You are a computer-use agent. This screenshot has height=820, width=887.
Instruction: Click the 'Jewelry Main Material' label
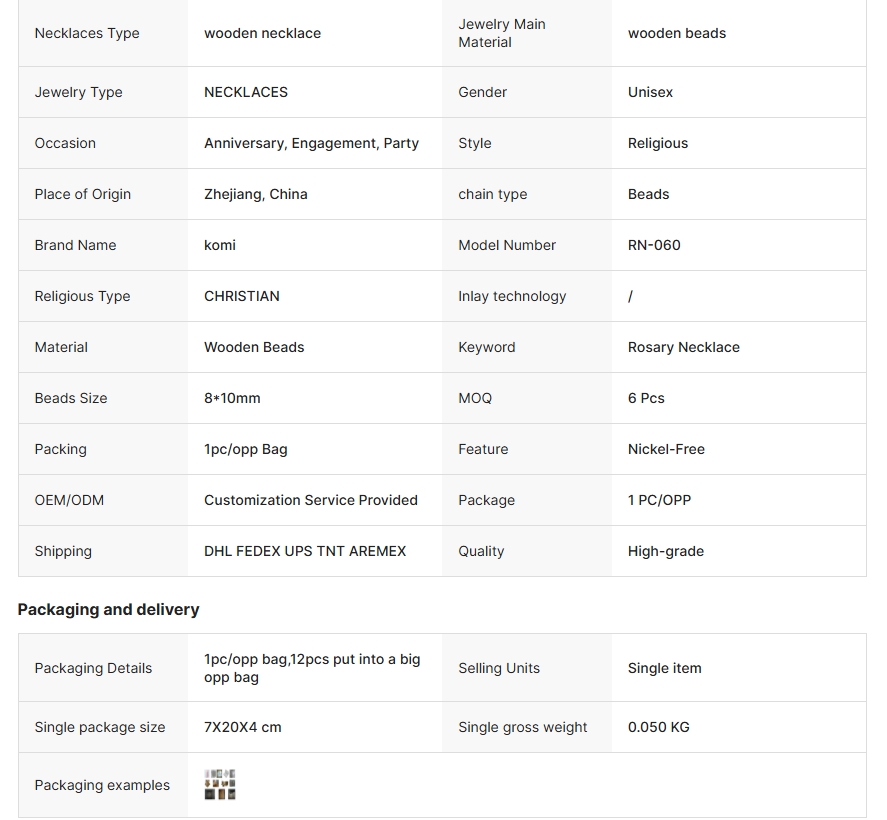click(x=501, y=33)
